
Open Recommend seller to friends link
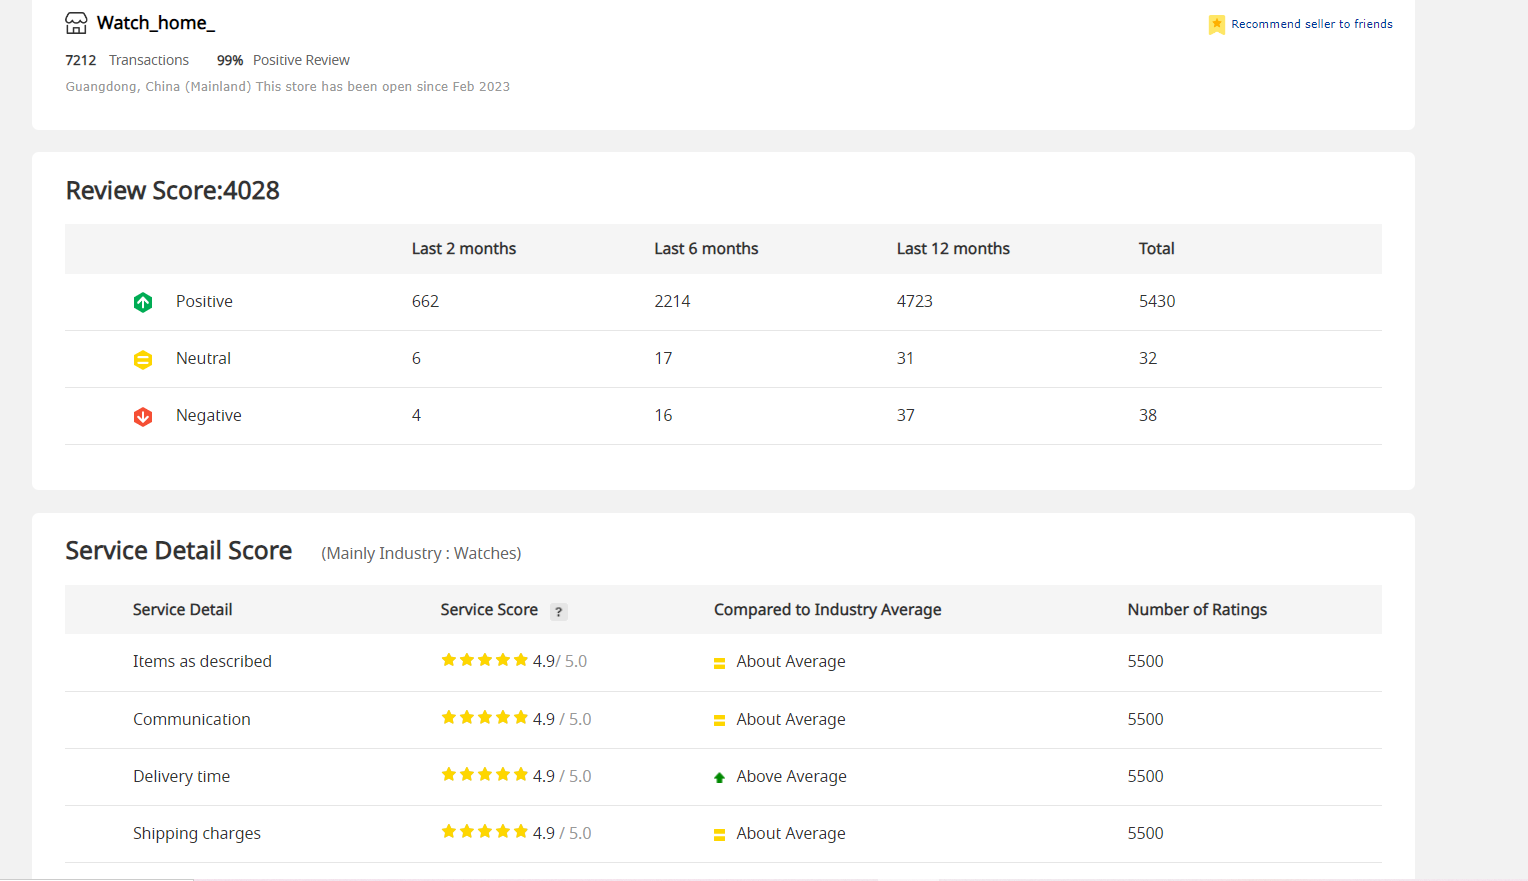pos(1311,24)
